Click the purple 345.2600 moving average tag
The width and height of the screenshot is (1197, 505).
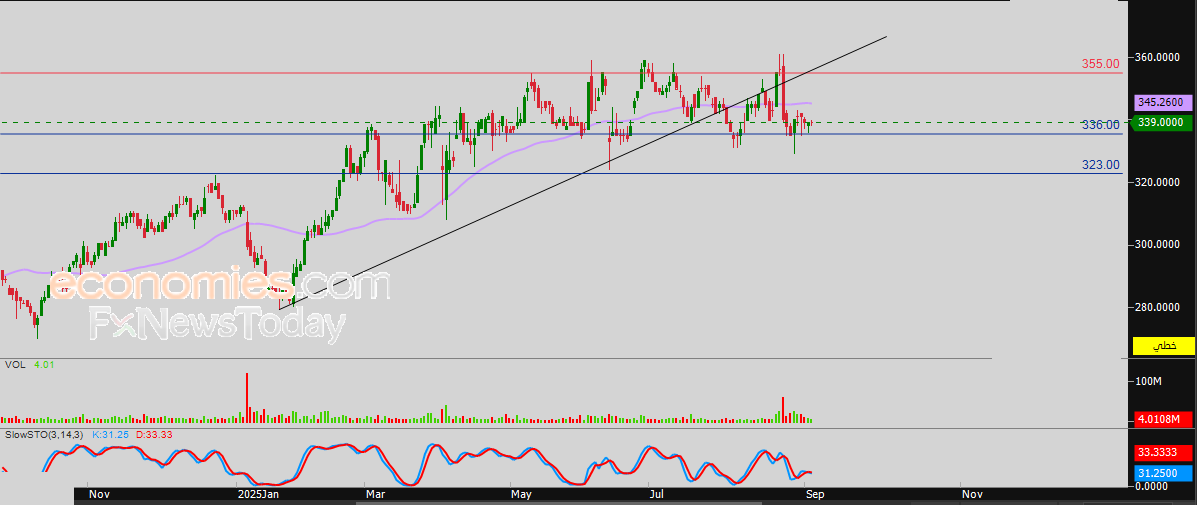[1163, 103]
